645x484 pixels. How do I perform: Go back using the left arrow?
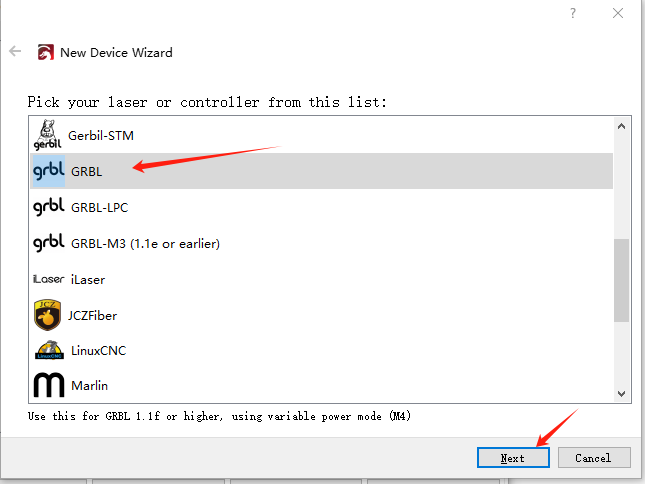pyautogui.click(x=15, y=51)
